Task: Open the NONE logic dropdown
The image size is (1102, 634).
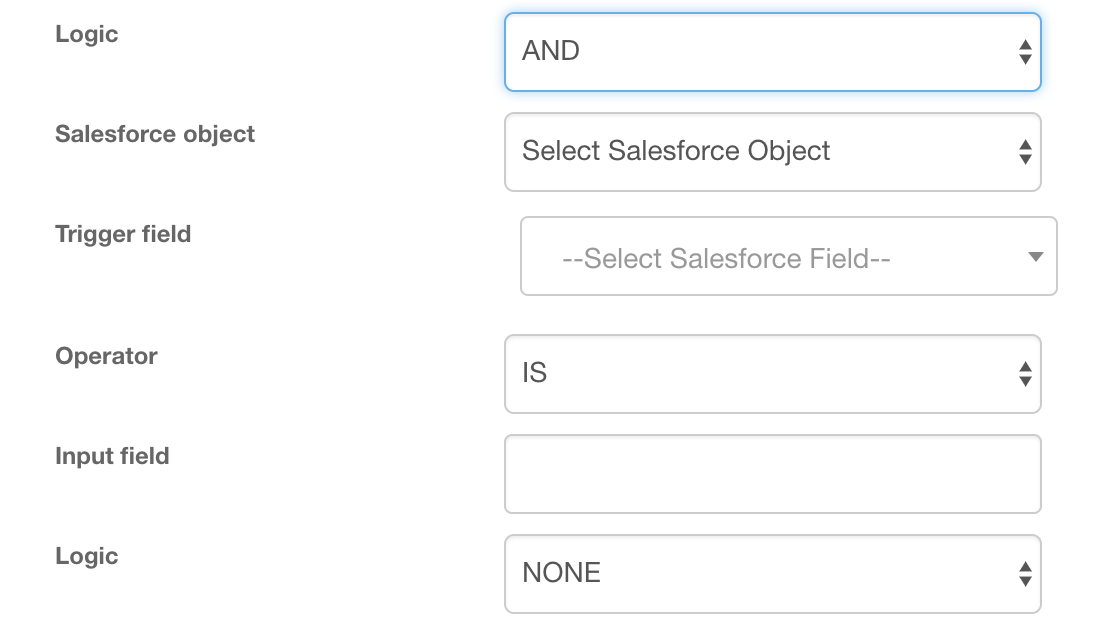Action: 772,574
